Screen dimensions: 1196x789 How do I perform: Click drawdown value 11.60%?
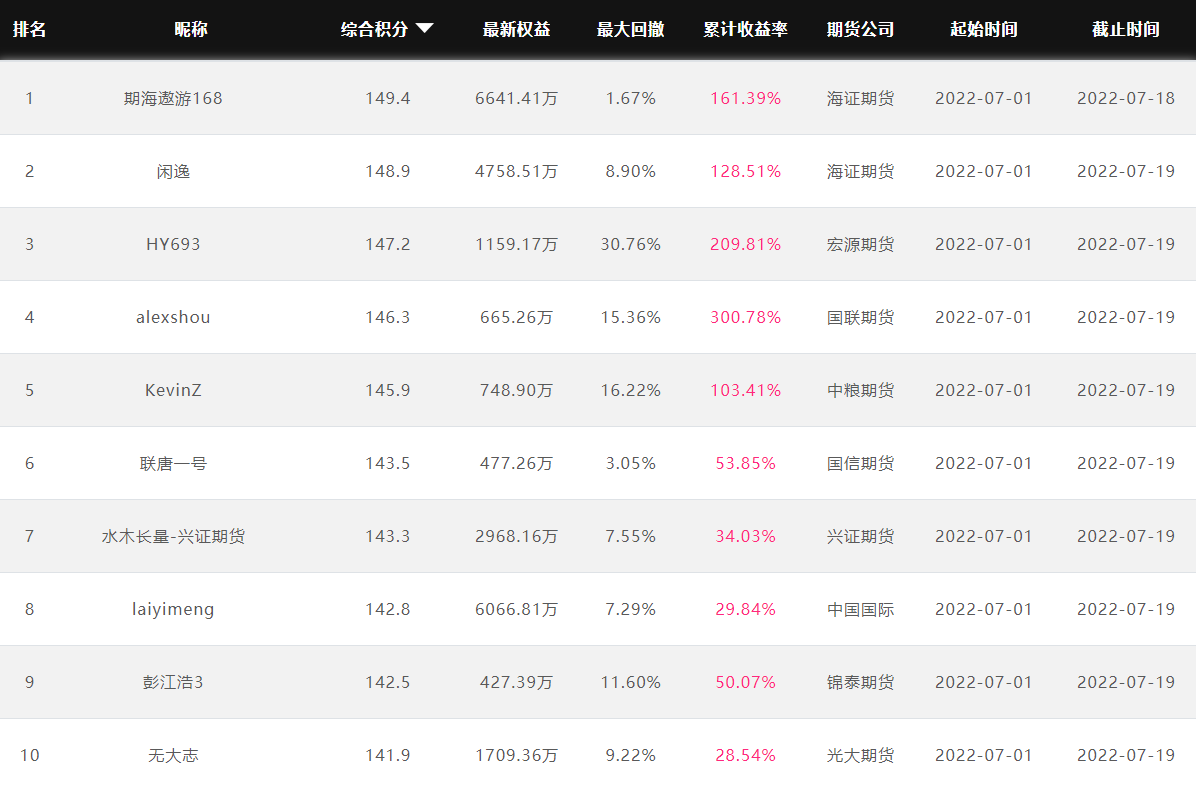click(631, 682)
